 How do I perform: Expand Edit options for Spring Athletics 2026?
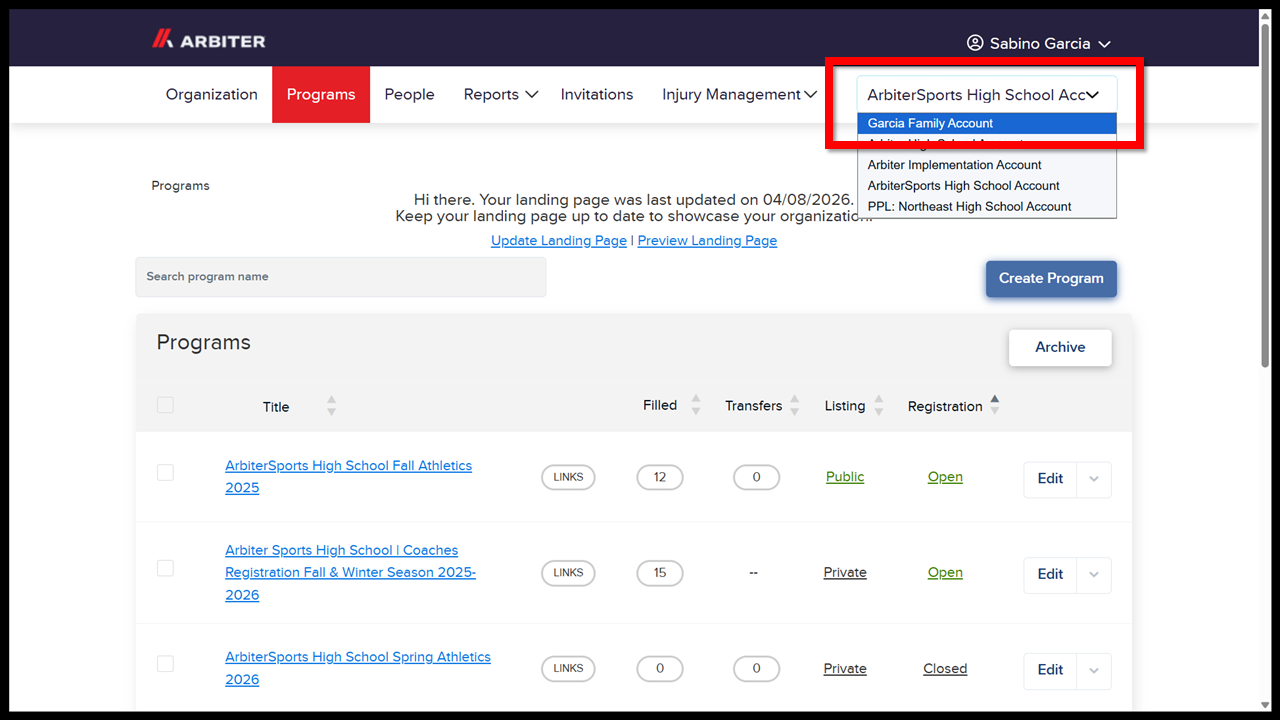coord(1094,670)
